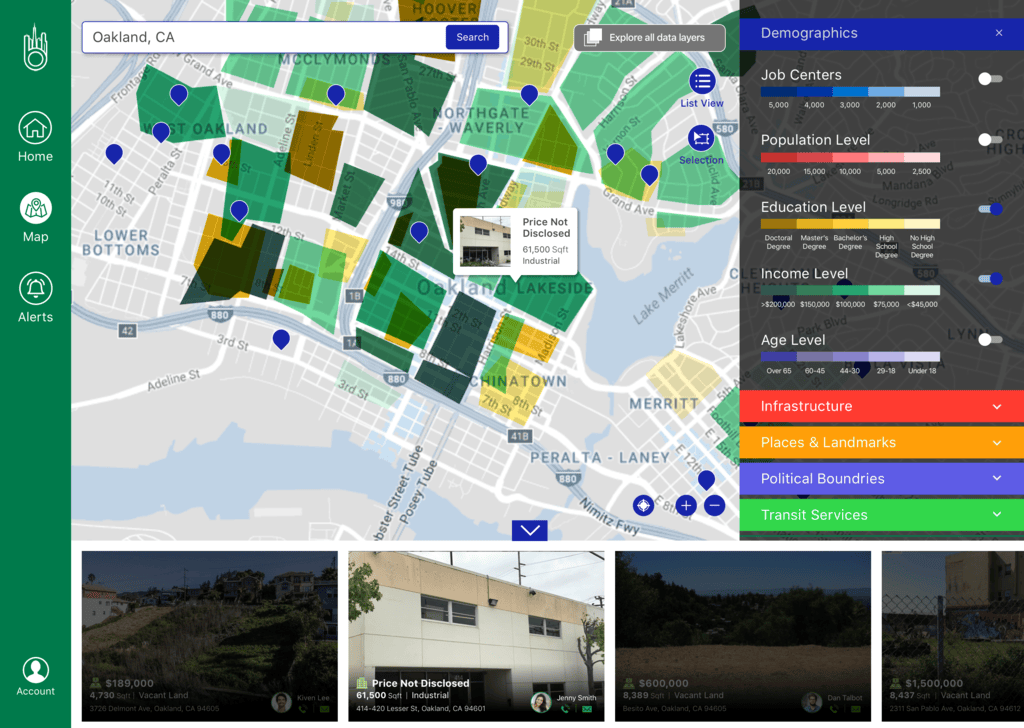1024x728 pixels.
Task: Zoom in with the plus button
Action: coord(686,505)
